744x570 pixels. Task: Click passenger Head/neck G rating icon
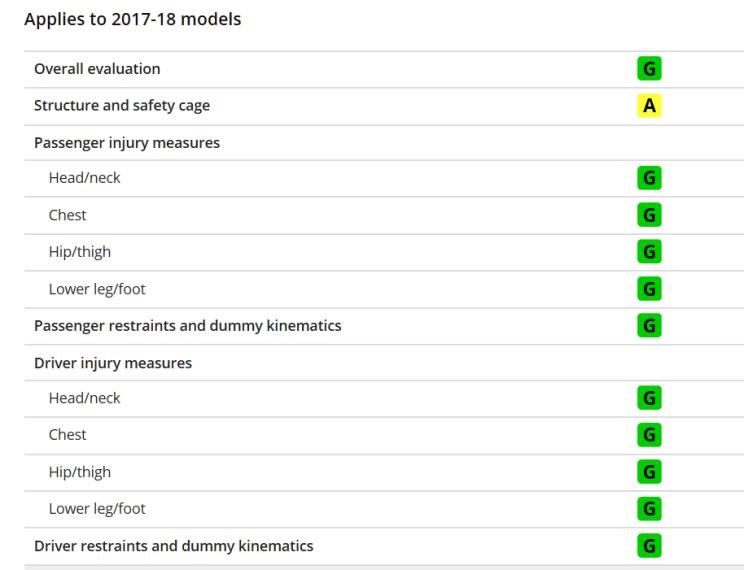pos(649,178)
